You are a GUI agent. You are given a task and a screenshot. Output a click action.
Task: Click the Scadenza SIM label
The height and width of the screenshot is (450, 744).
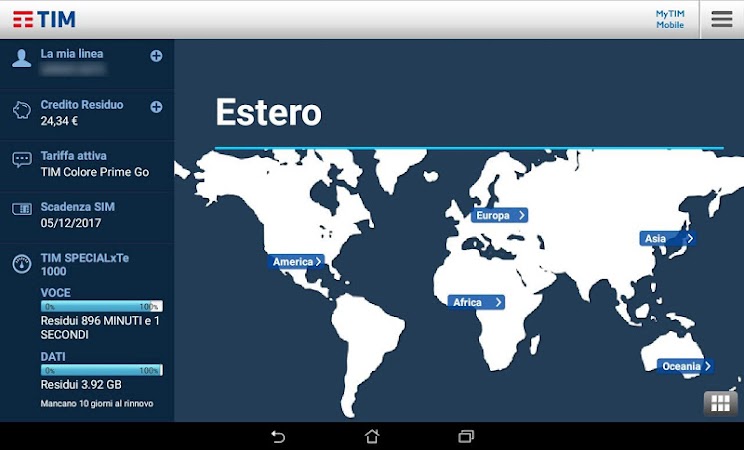click(78, 207)
